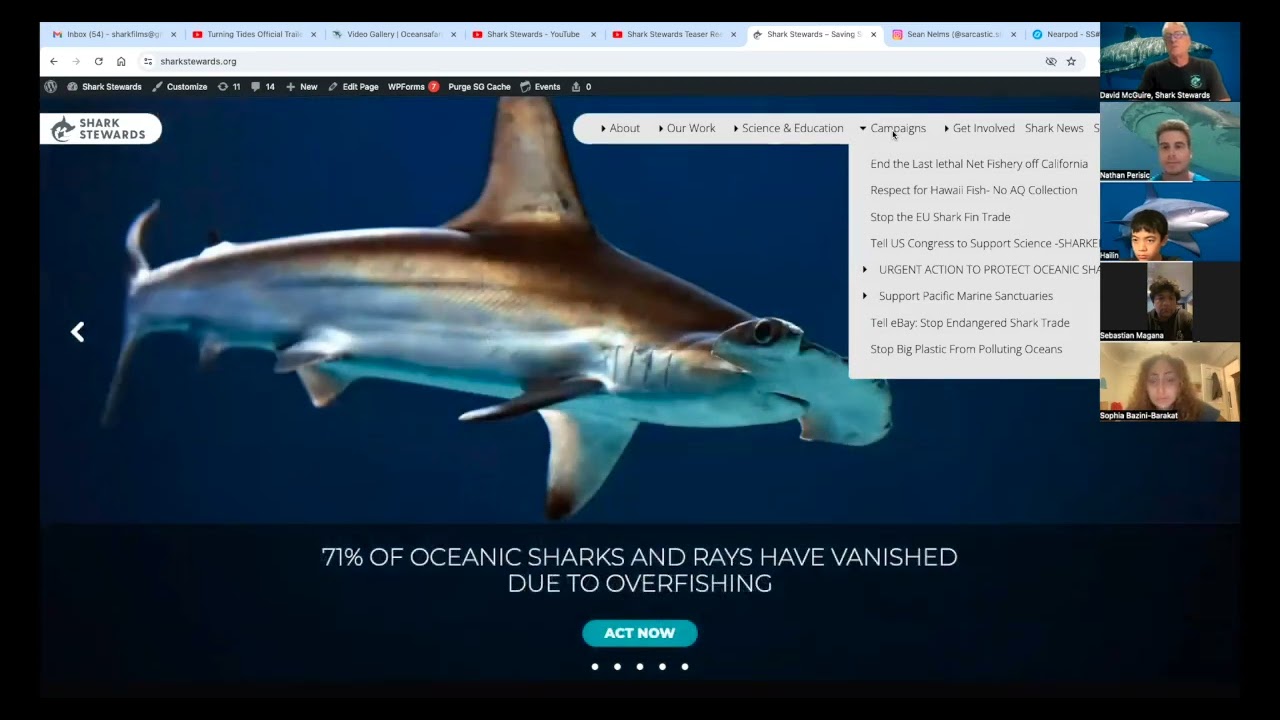Open the browser home page
The image size is (1280, 720).
point(121,61)
